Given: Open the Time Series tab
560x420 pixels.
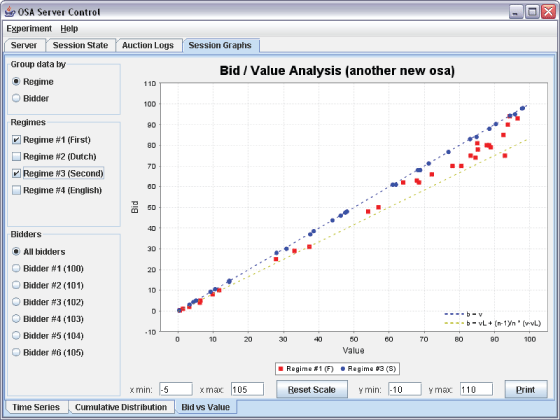Looking at the screenshot, I should 36,407.
